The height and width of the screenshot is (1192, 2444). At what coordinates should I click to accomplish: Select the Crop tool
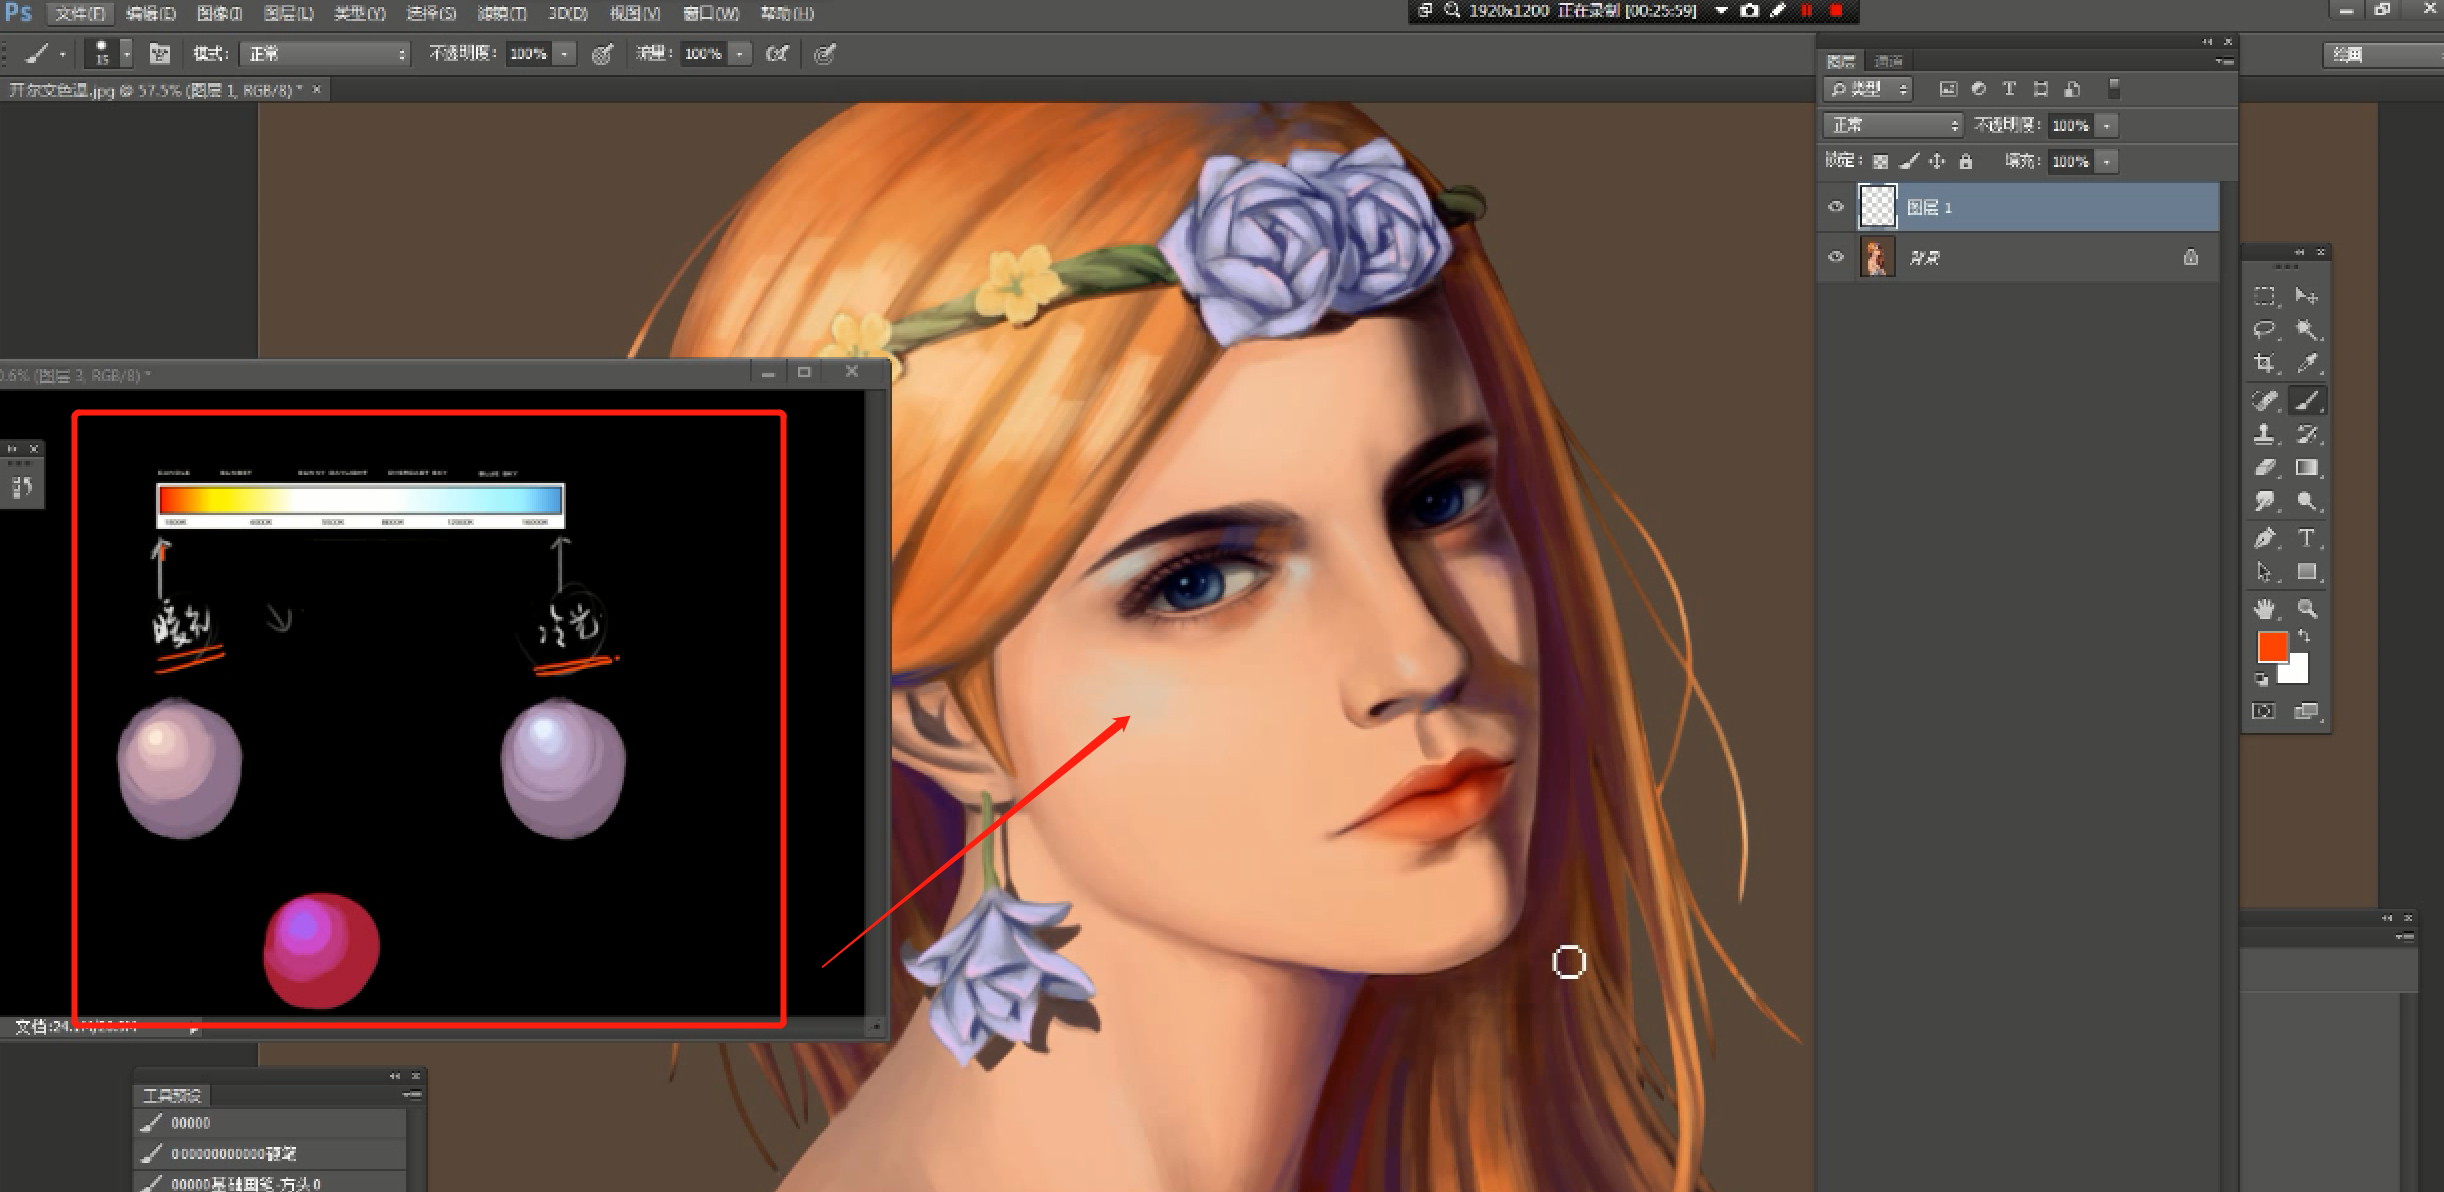click(x=2264, y=363)
